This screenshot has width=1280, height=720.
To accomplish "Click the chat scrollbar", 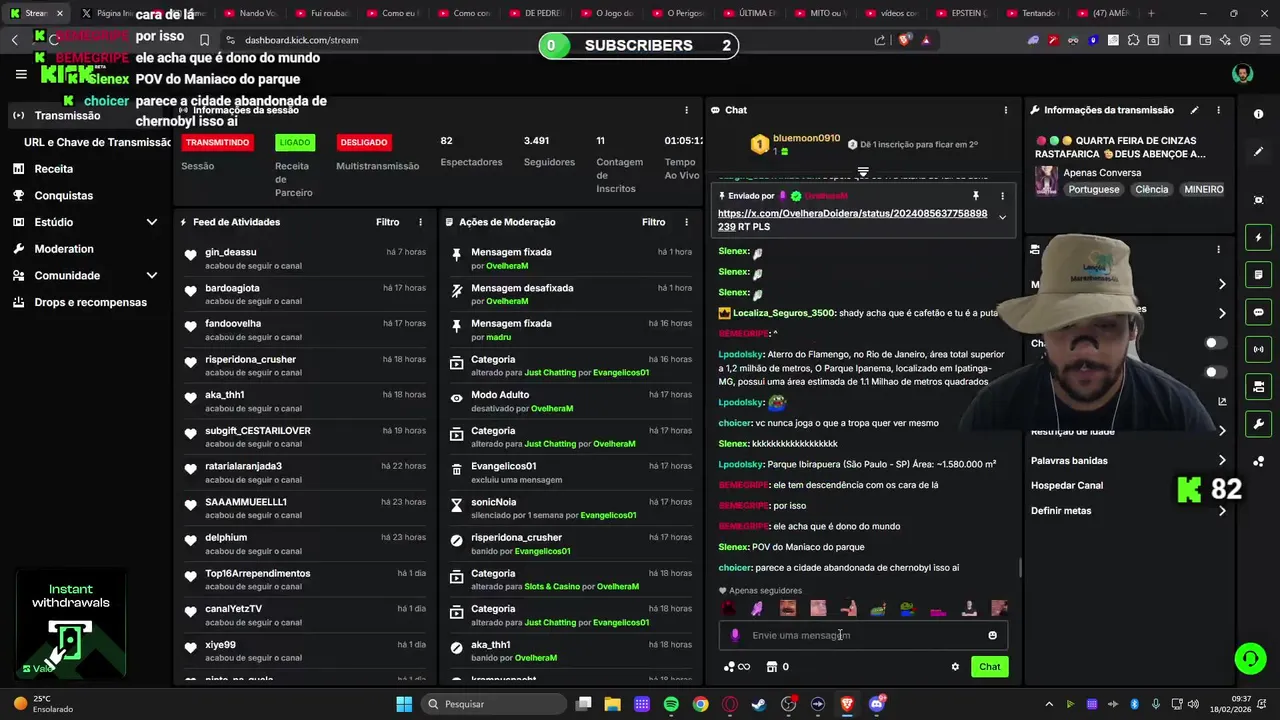I will coord(1019,567).
